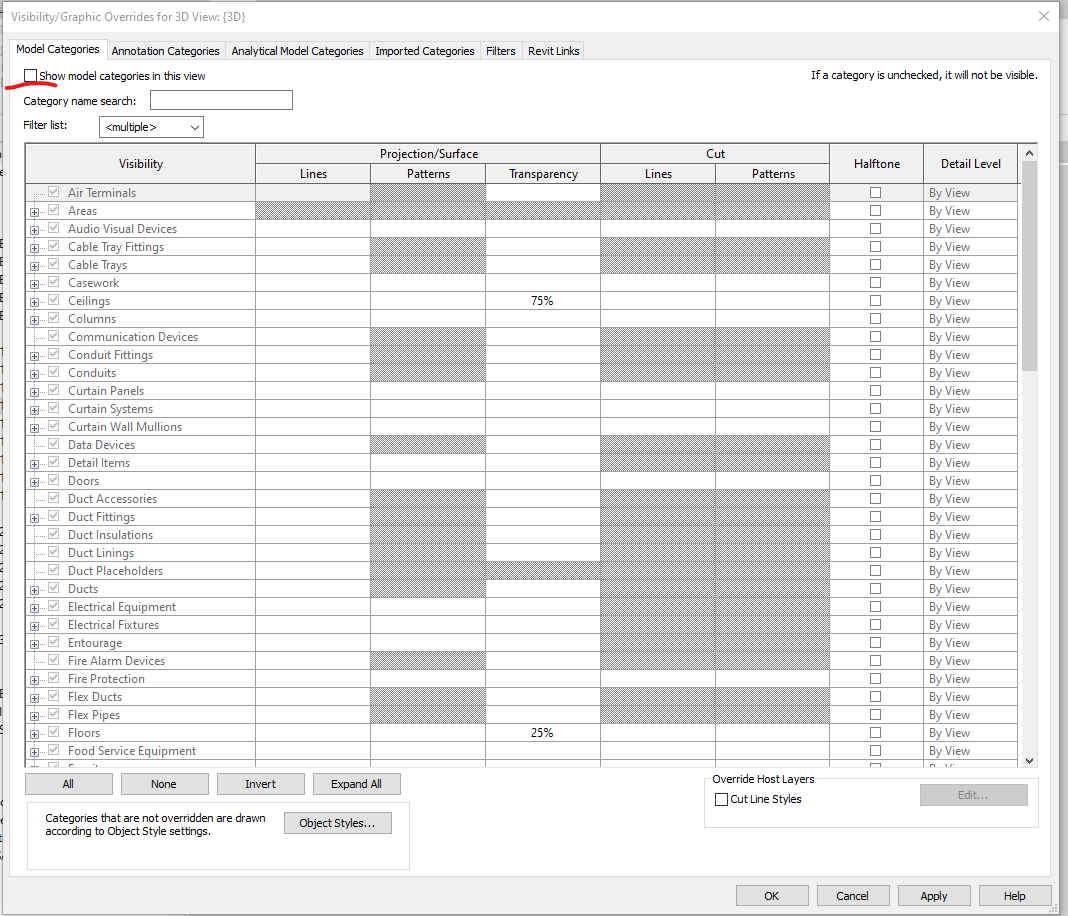
Task: Click the Expand All button
Action: point(356,783)
